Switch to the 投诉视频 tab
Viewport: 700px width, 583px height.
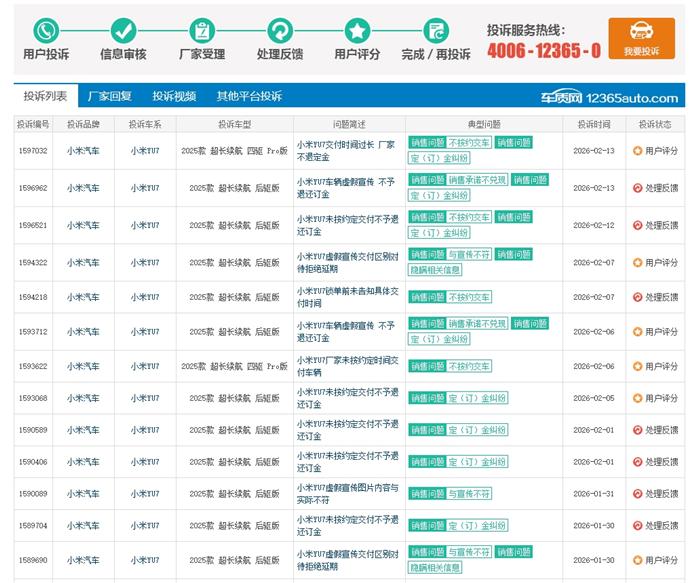pos(174,96)
